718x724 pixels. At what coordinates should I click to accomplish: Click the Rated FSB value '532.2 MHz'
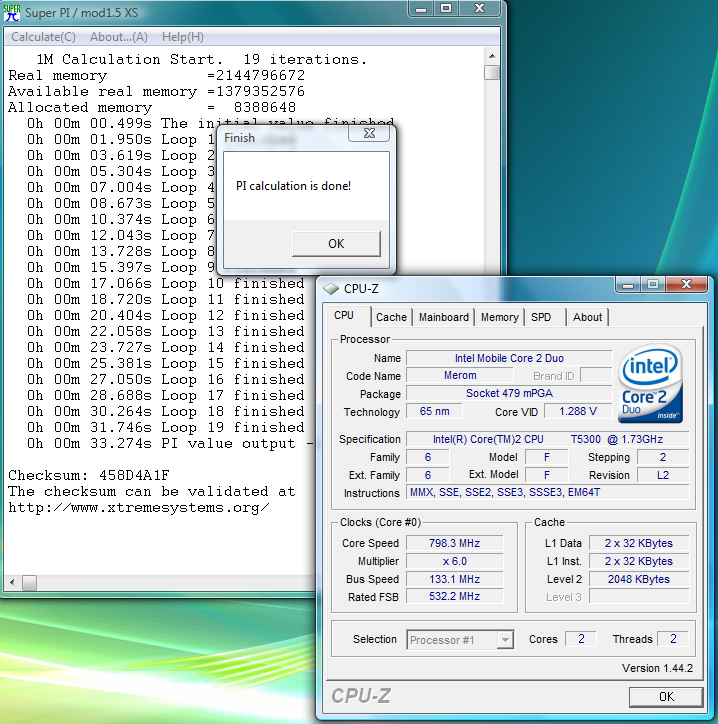tap(454, 597)
